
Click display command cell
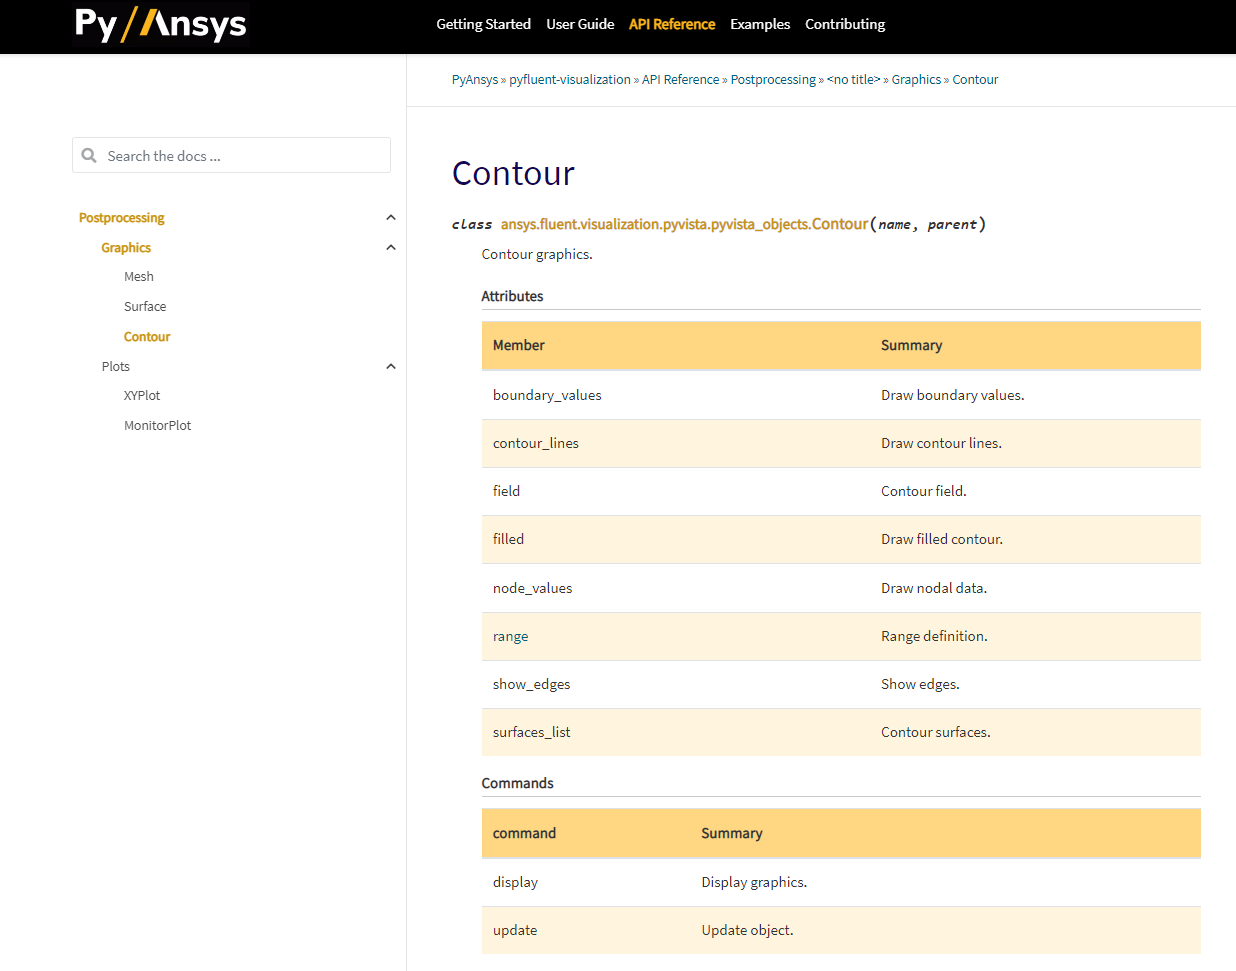click(515, 883)
